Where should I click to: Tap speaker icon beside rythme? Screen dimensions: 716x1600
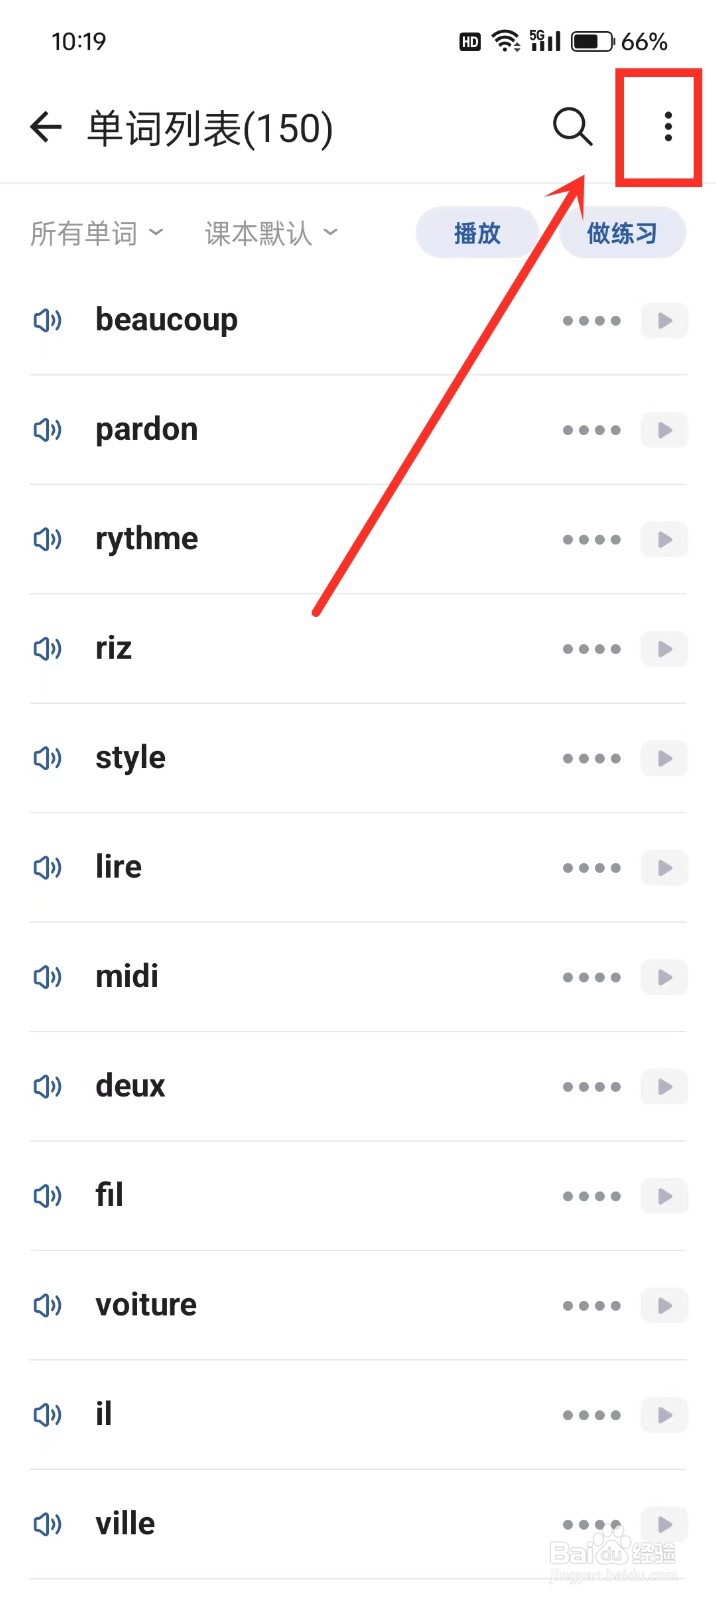pos(47,539)
